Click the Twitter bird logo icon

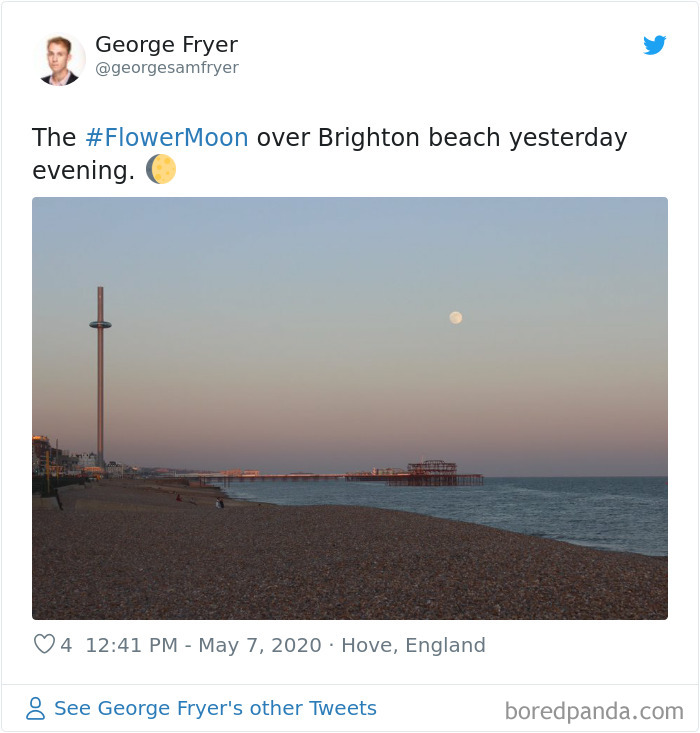(654, 45)
